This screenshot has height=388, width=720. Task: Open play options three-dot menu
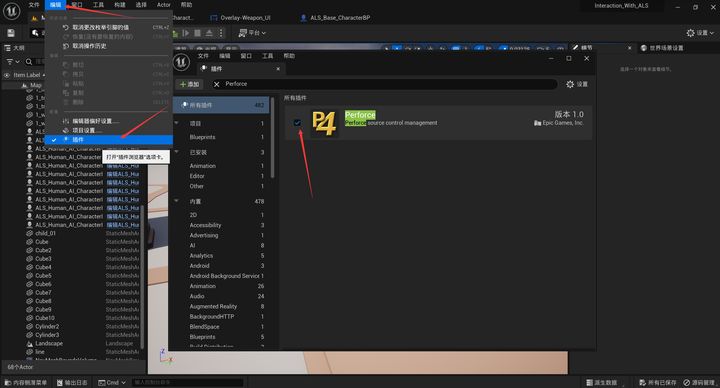pyautogui.click(x=221, y=33)
